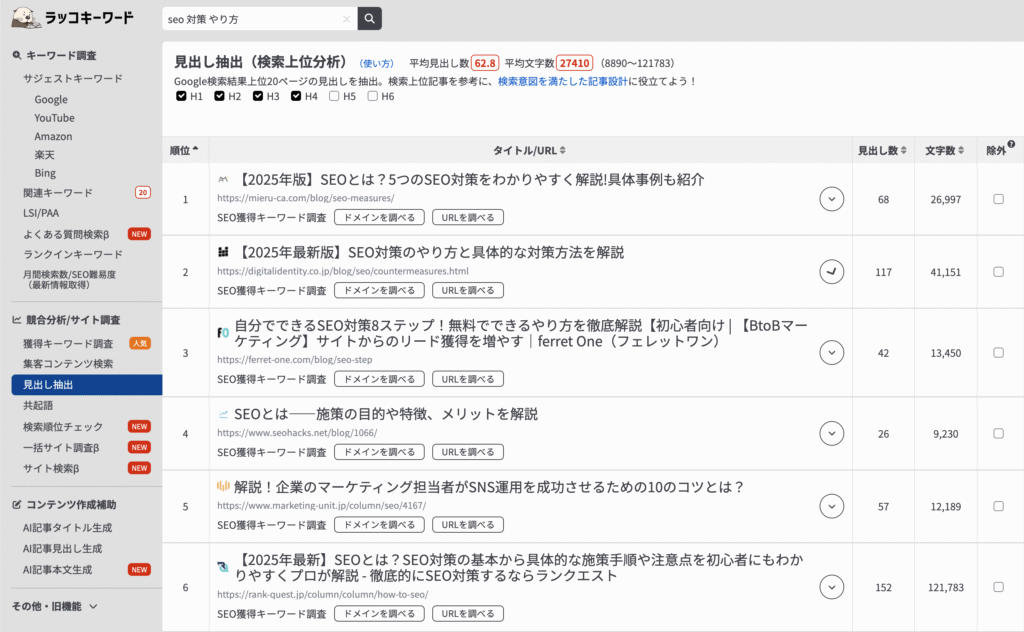This screenshot has height=632, width=1024.
Task: Click the magnifying glass search button
Action: click(x=370, y=18)
